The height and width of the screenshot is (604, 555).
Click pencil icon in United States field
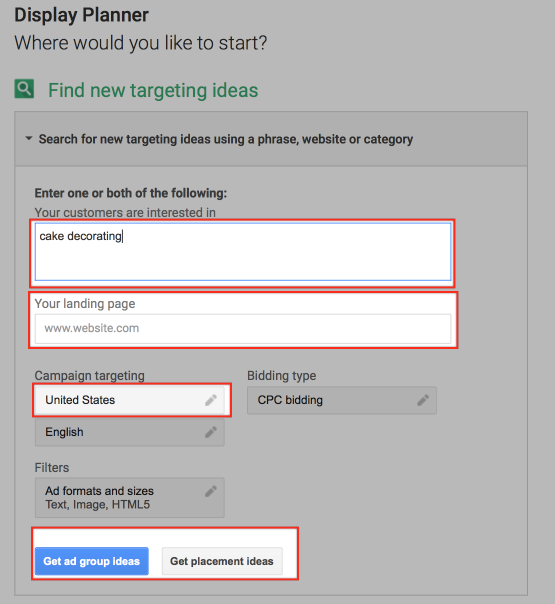211,400
